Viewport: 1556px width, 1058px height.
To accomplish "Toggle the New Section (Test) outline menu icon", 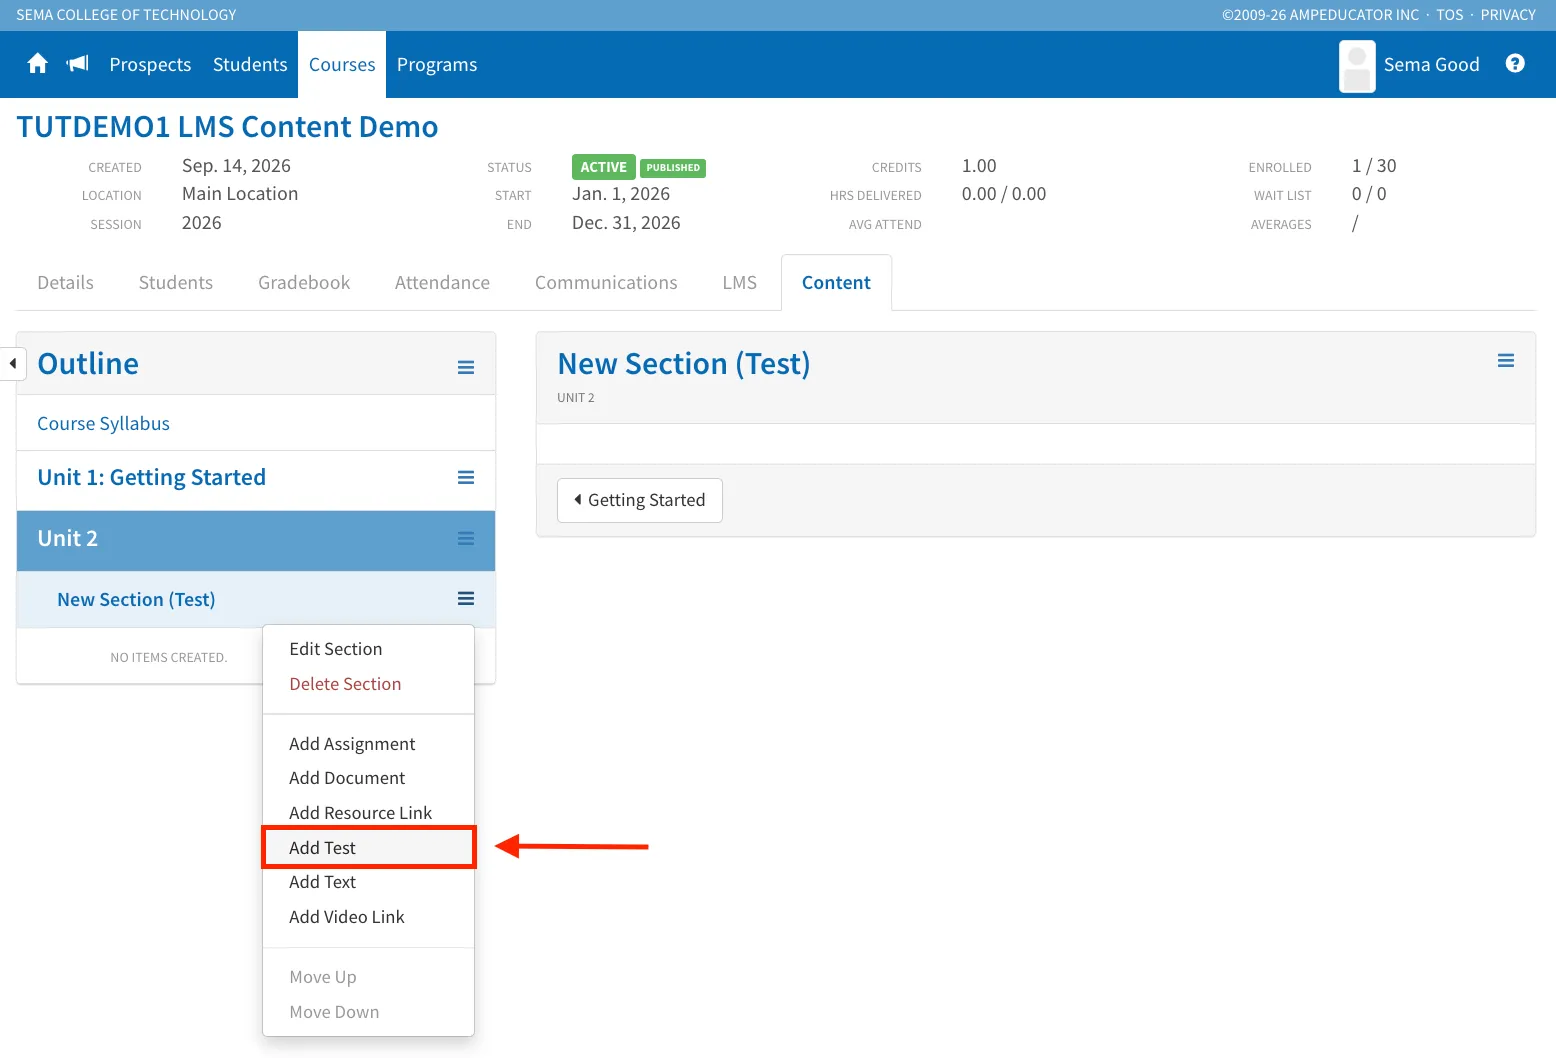I will pos(466,599).
